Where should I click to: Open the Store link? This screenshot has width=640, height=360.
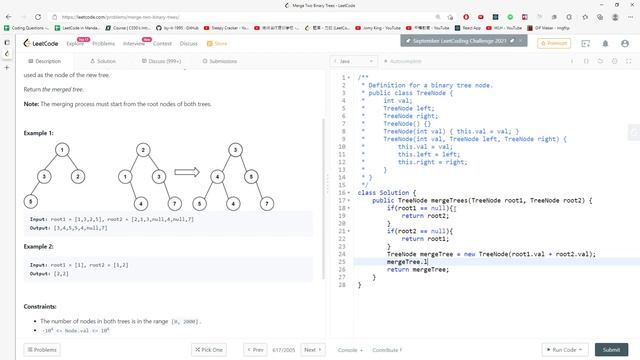217,43
